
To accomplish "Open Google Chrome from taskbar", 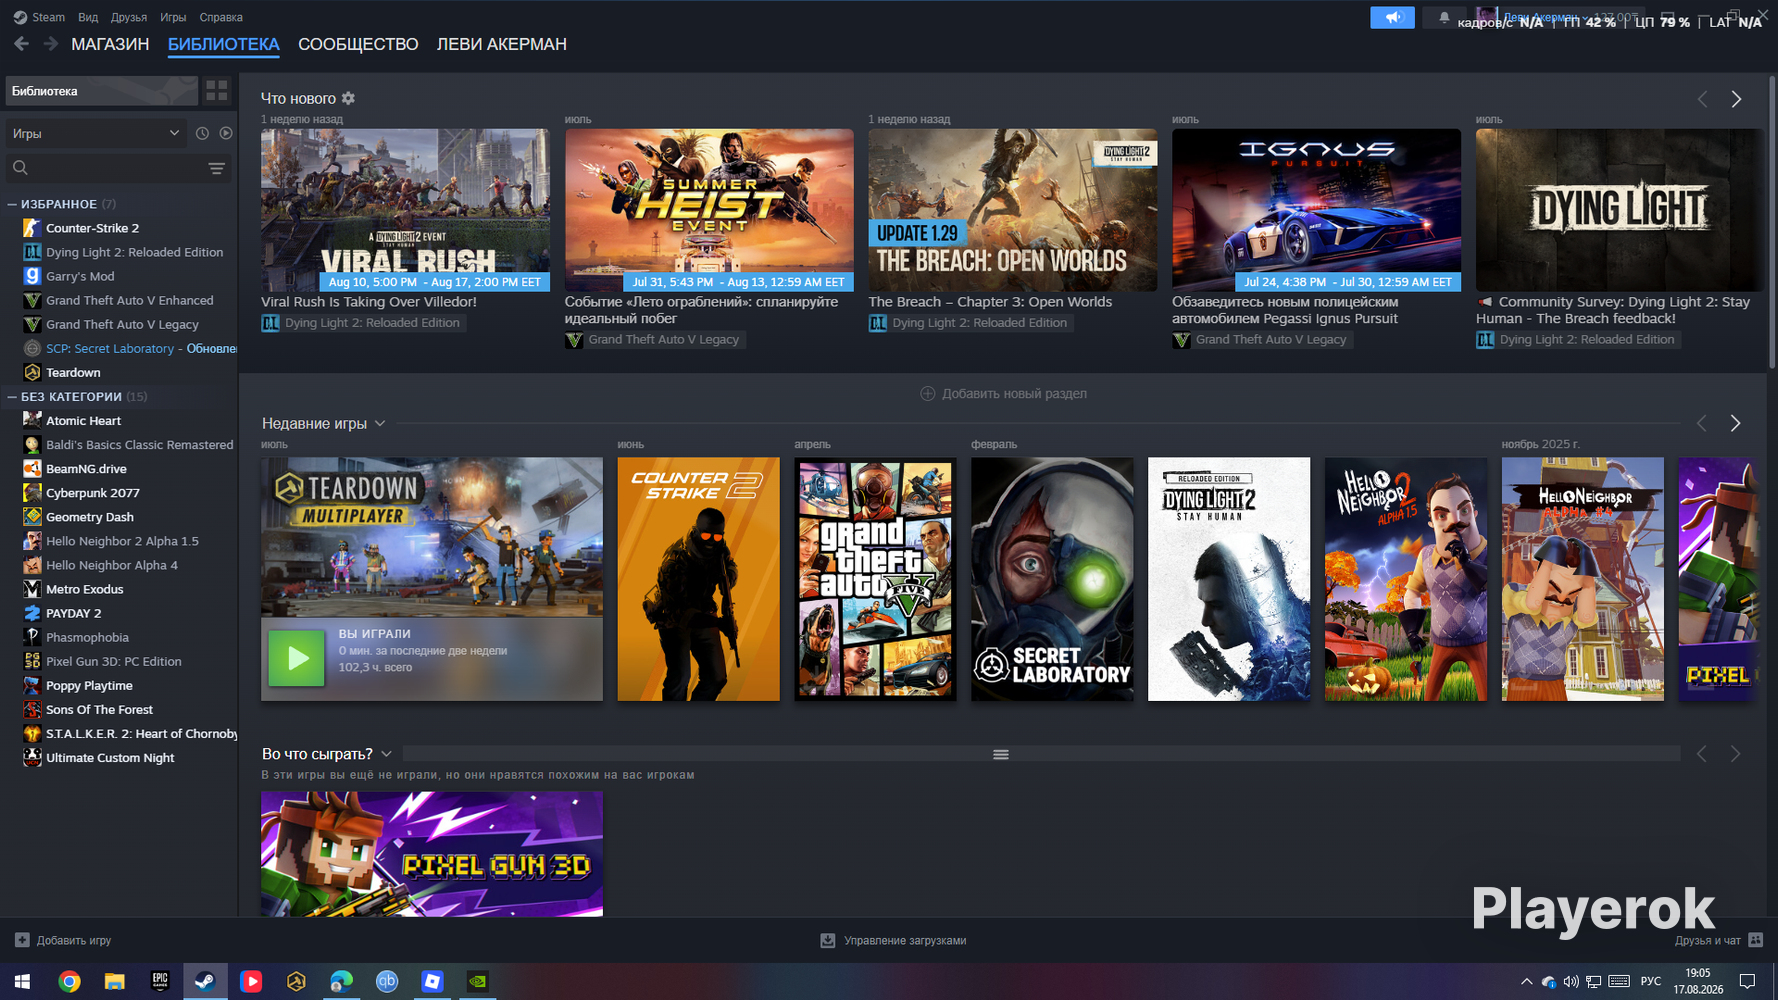I will [x=69, y=981].
